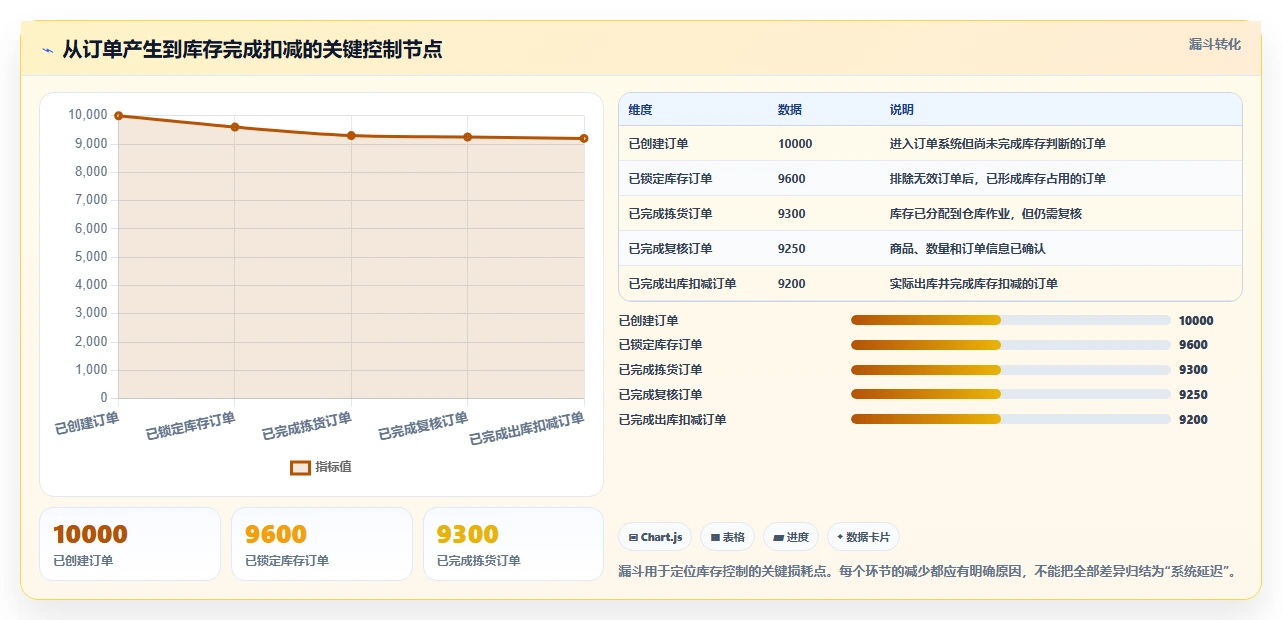Image resolution: width=1282 pixels, height=620 pixels.
Task: Click table cell 已完成出库扣减订单
Action: point(682,284)
